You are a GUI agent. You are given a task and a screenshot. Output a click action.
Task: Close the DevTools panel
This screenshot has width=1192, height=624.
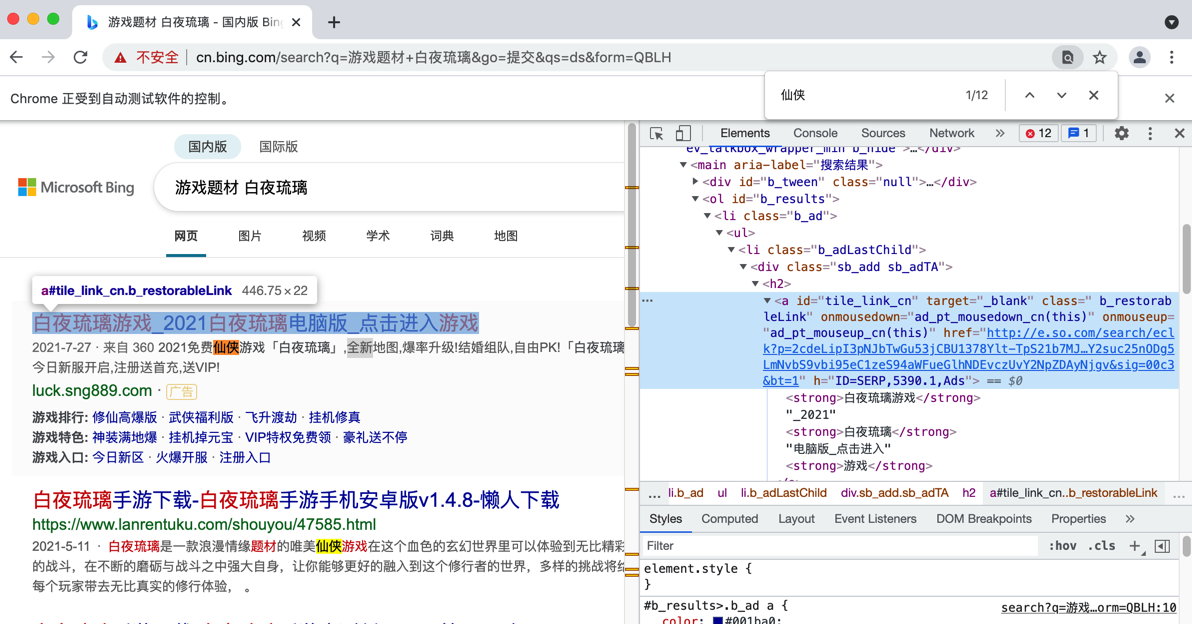[1179, 133]
